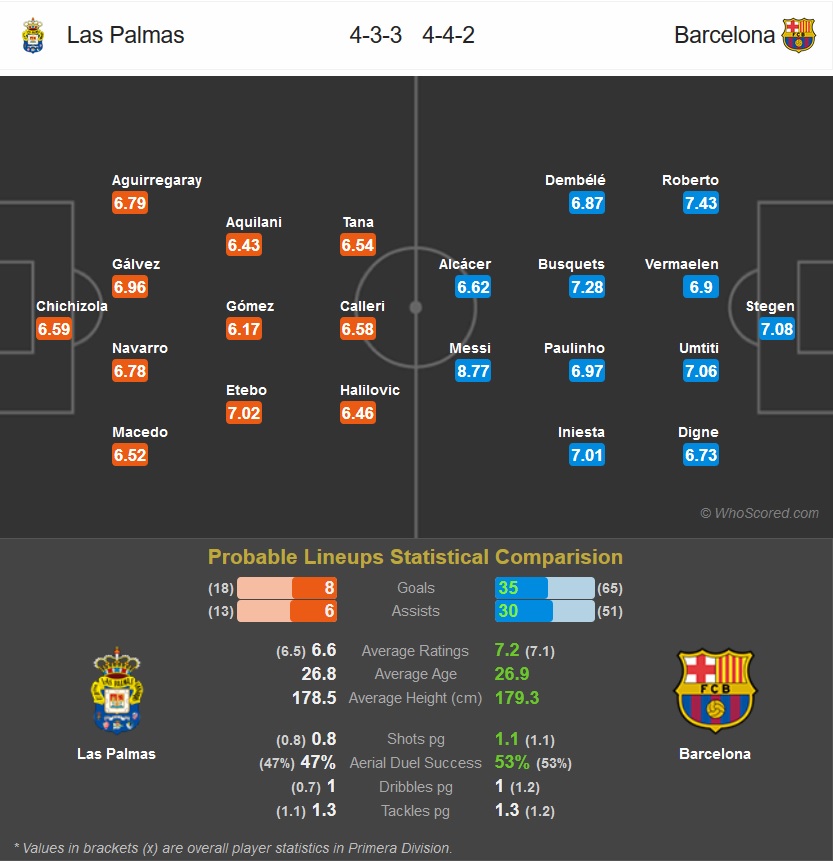Click Las Palmas assists bar showing 6
The height and width of the screenshot is (861, 833).
click(x=287, y=611)
